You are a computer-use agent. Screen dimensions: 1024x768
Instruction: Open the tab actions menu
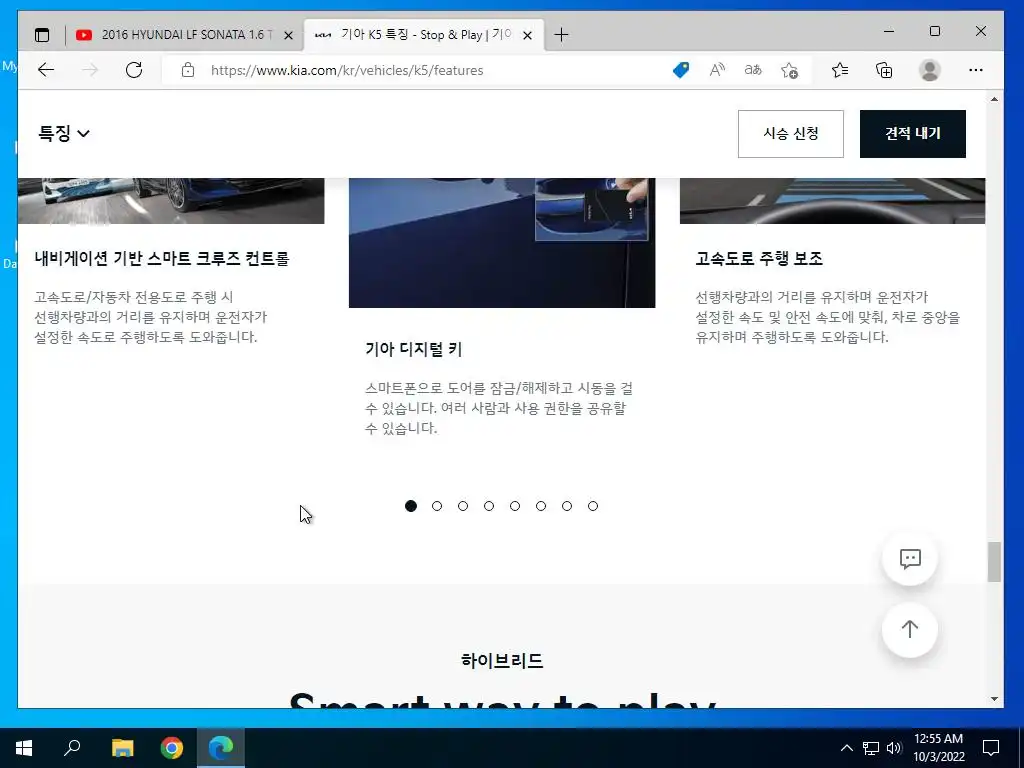point(42,35)
